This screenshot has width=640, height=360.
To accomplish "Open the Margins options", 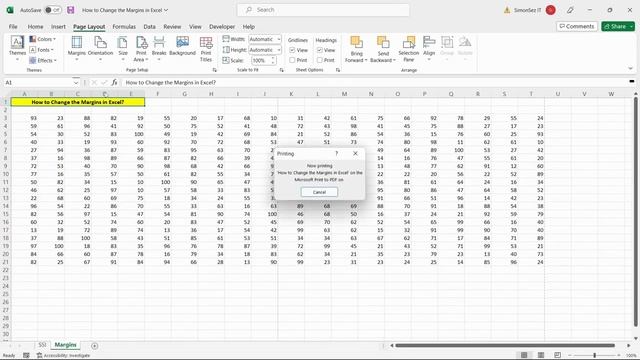I will (76, 49).
